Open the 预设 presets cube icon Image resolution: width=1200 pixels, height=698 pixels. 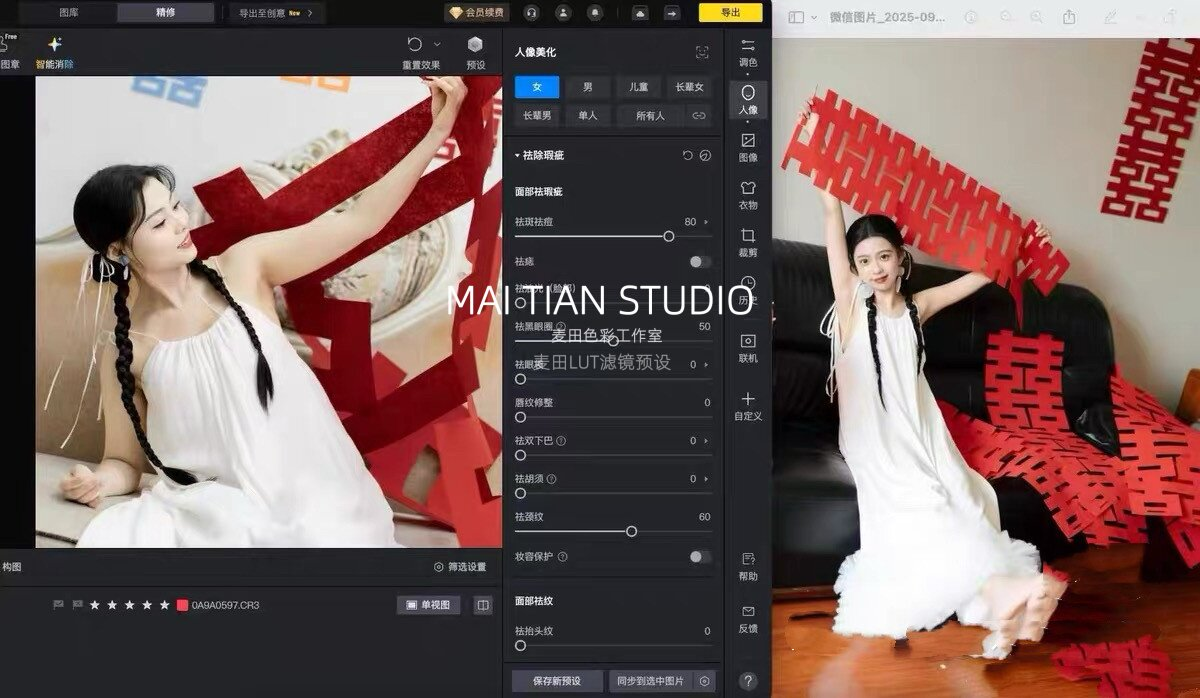click(x=475, y=51)
